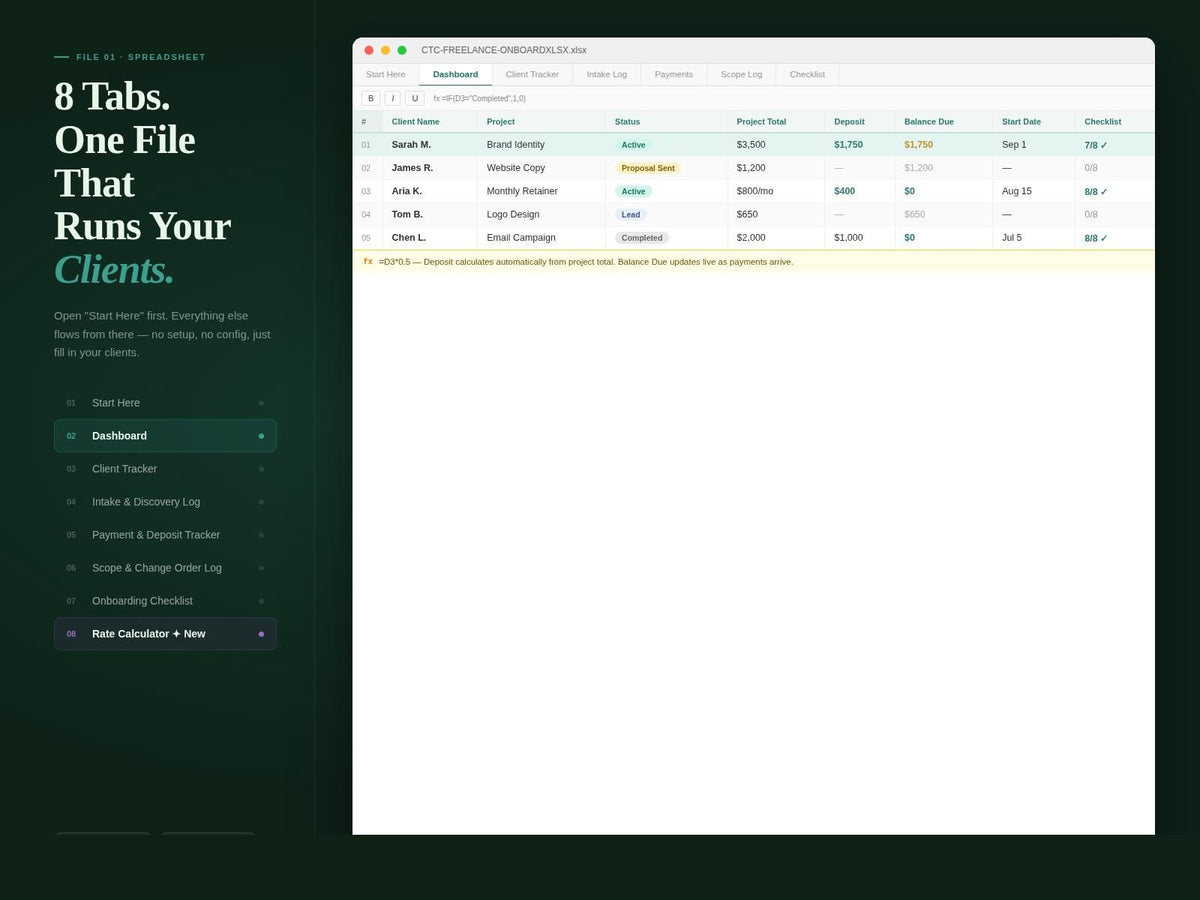This screenshot has height=900, width=1200.
Task: Click Aria K.'s Active status badge
Action: pos(633,191)
